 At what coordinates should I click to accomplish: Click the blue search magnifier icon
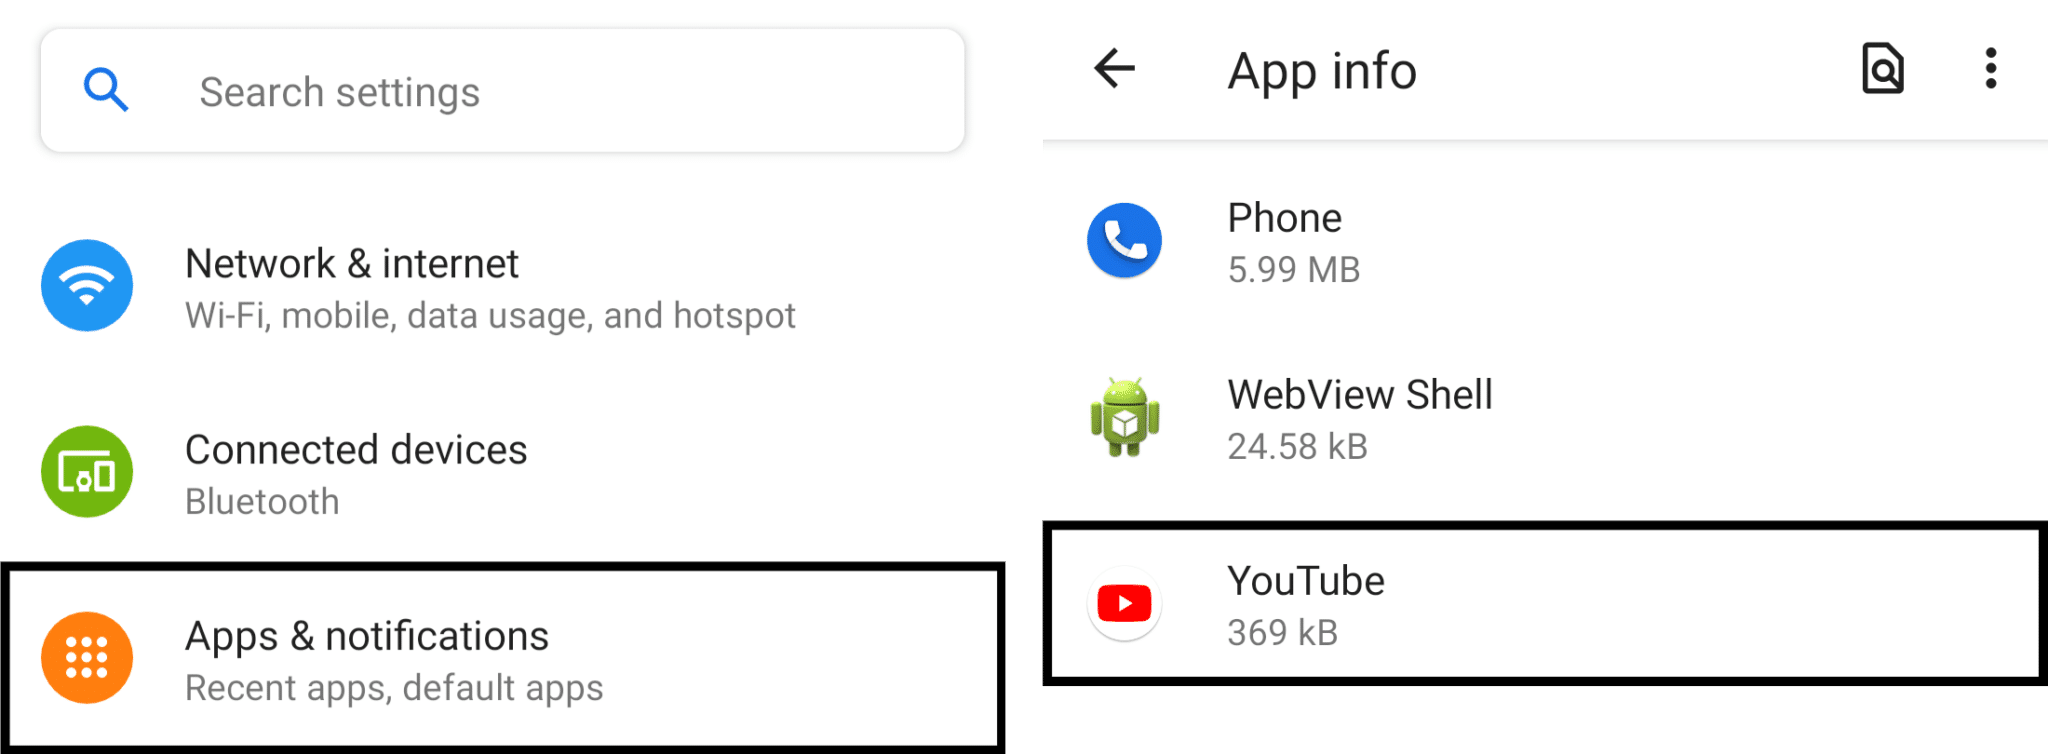[106, 90]
